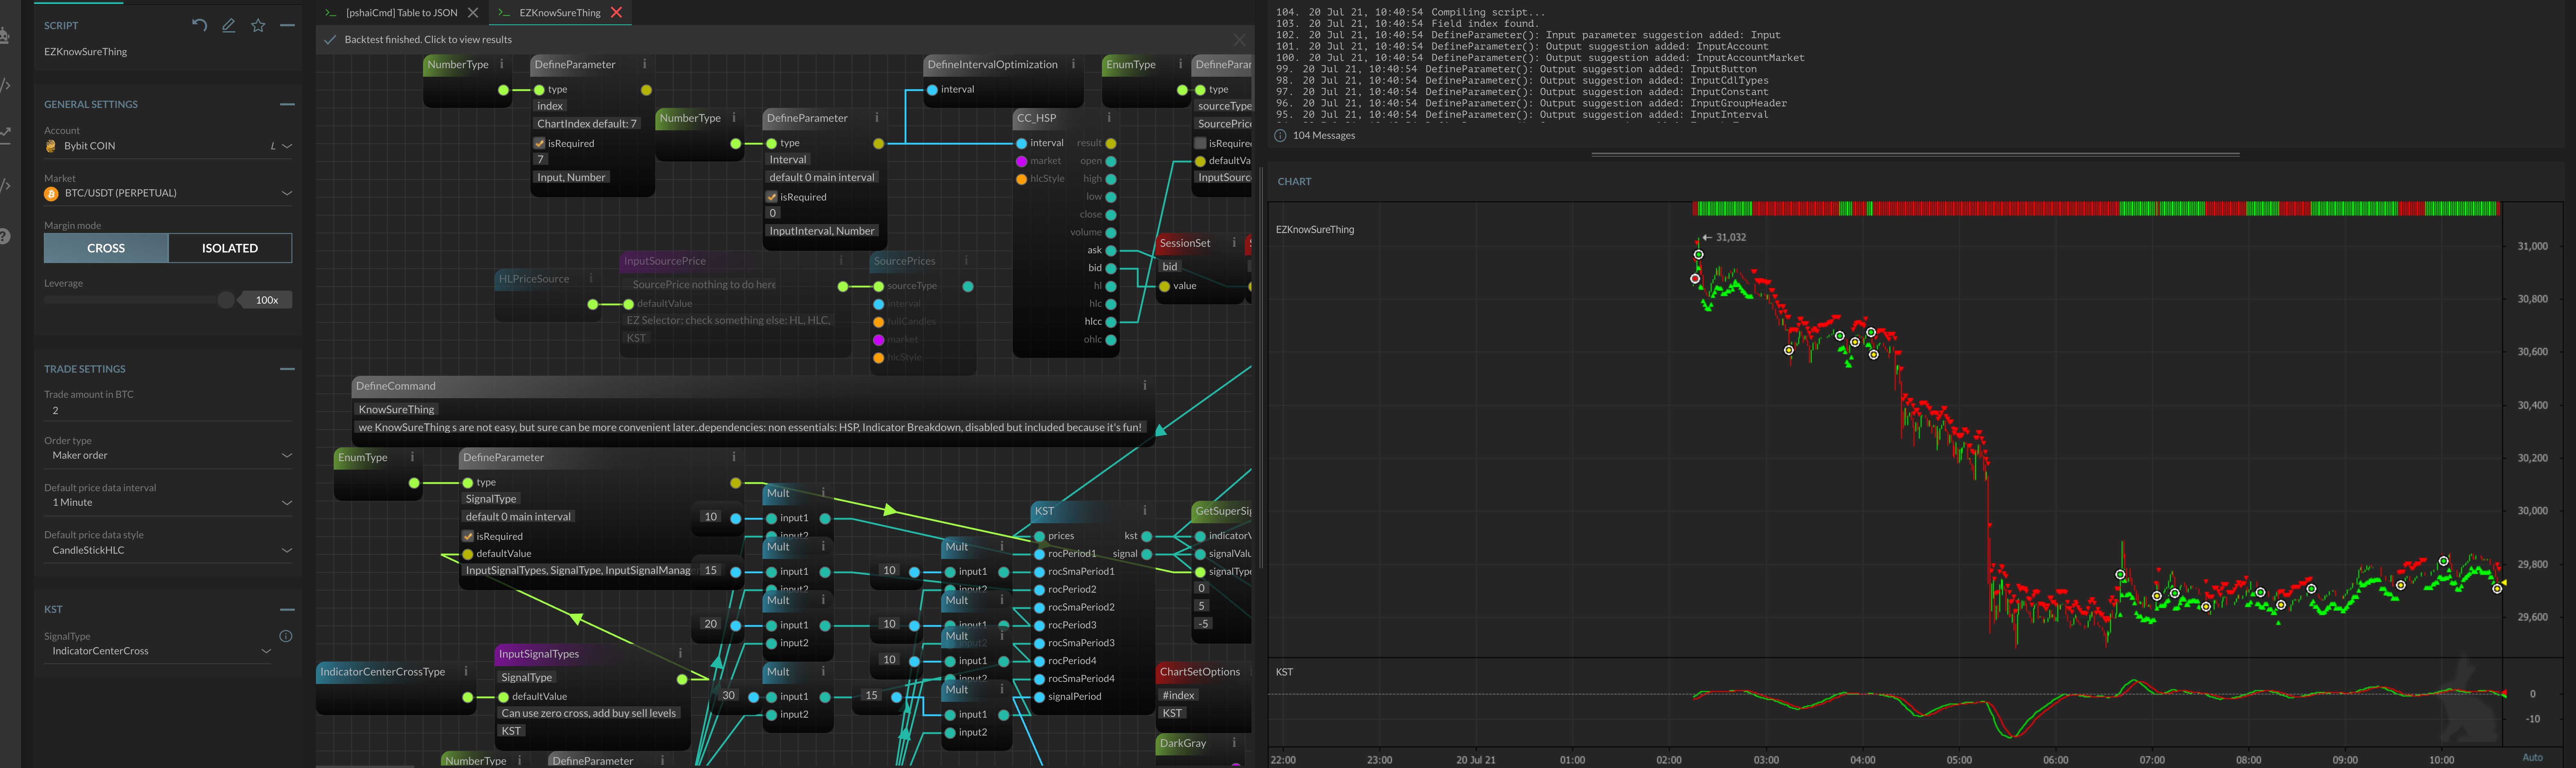
Task: Open info icon on InputSourcePrice node
Action: point(840,260)
